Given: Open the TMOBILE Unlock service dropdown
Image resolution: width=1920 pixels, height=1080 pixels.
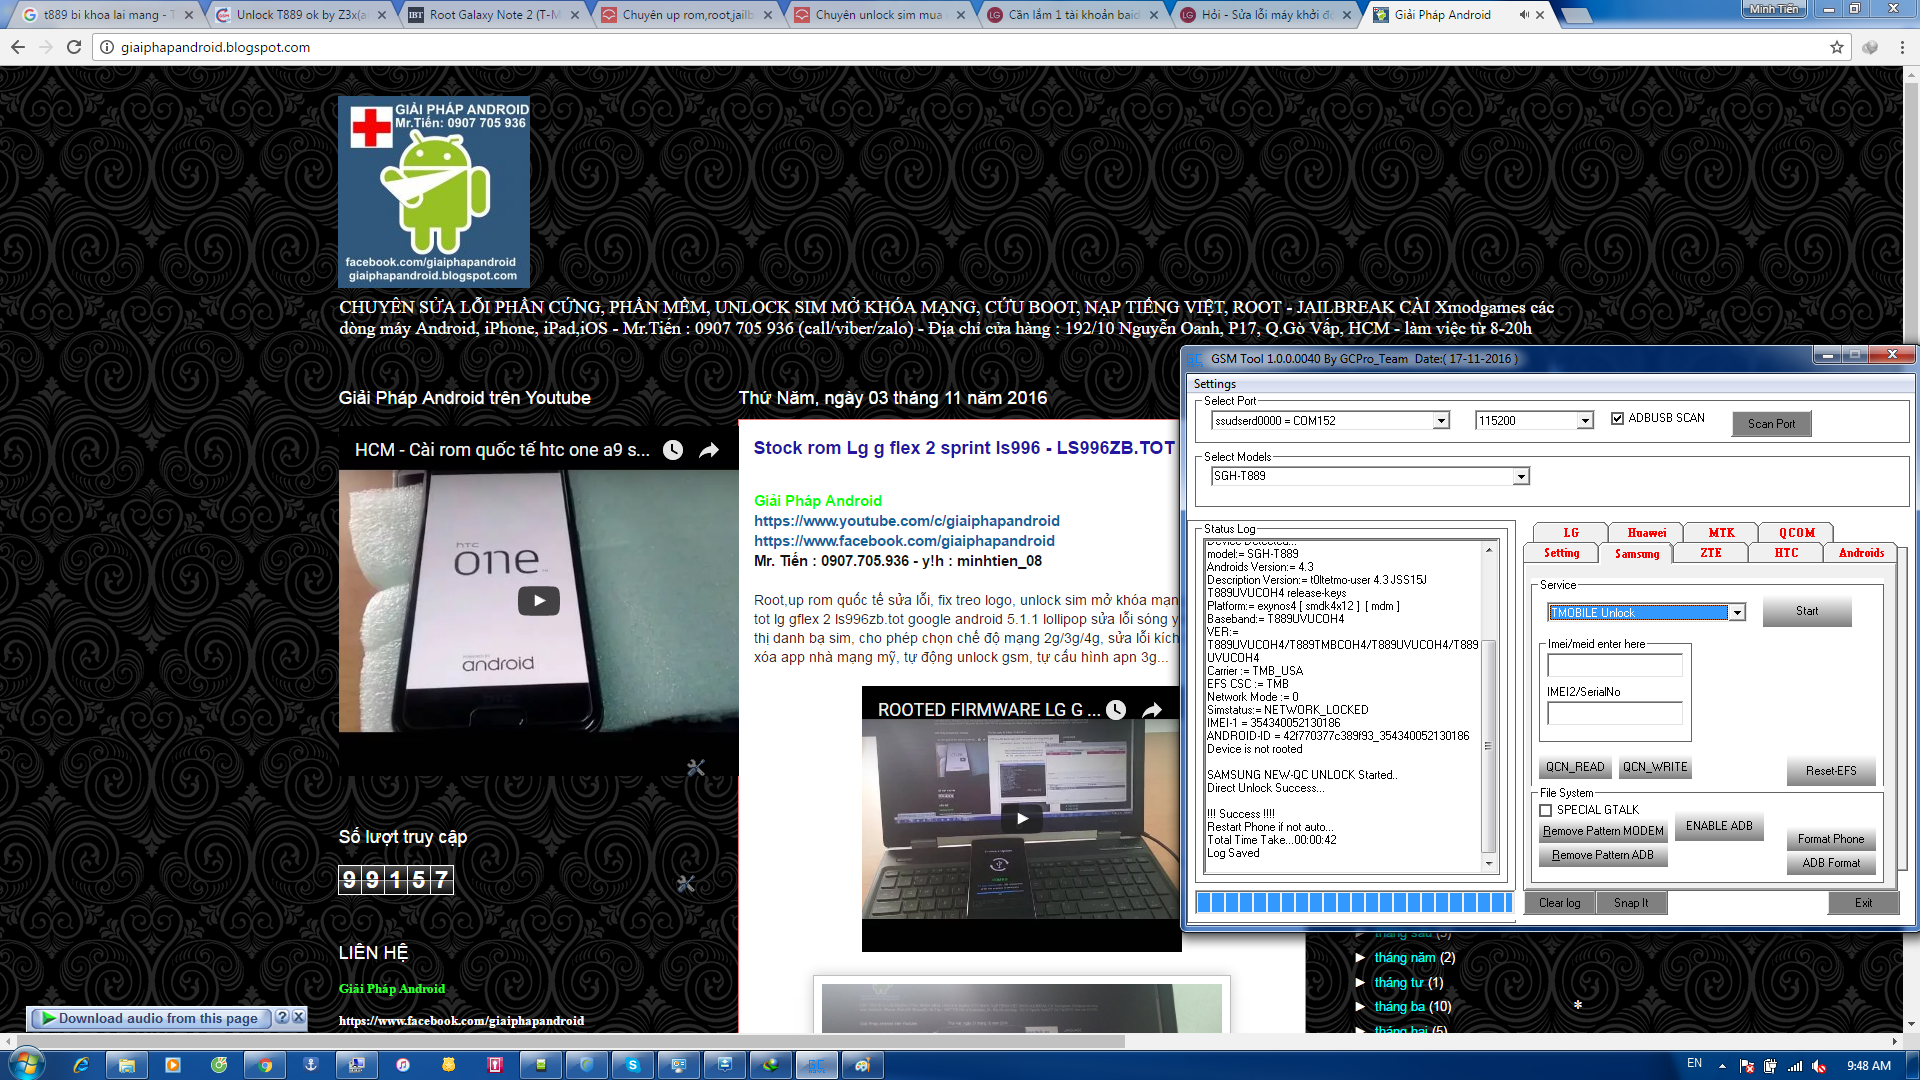Looking at the screenshot, I should point(1738,613).
